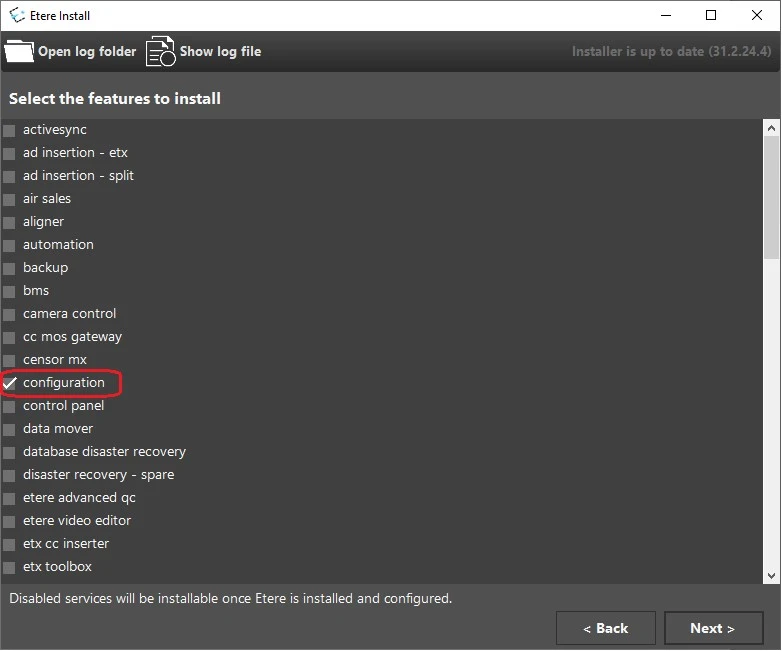
Task: Check the backup checkbox
Action: tap(9, 268)
